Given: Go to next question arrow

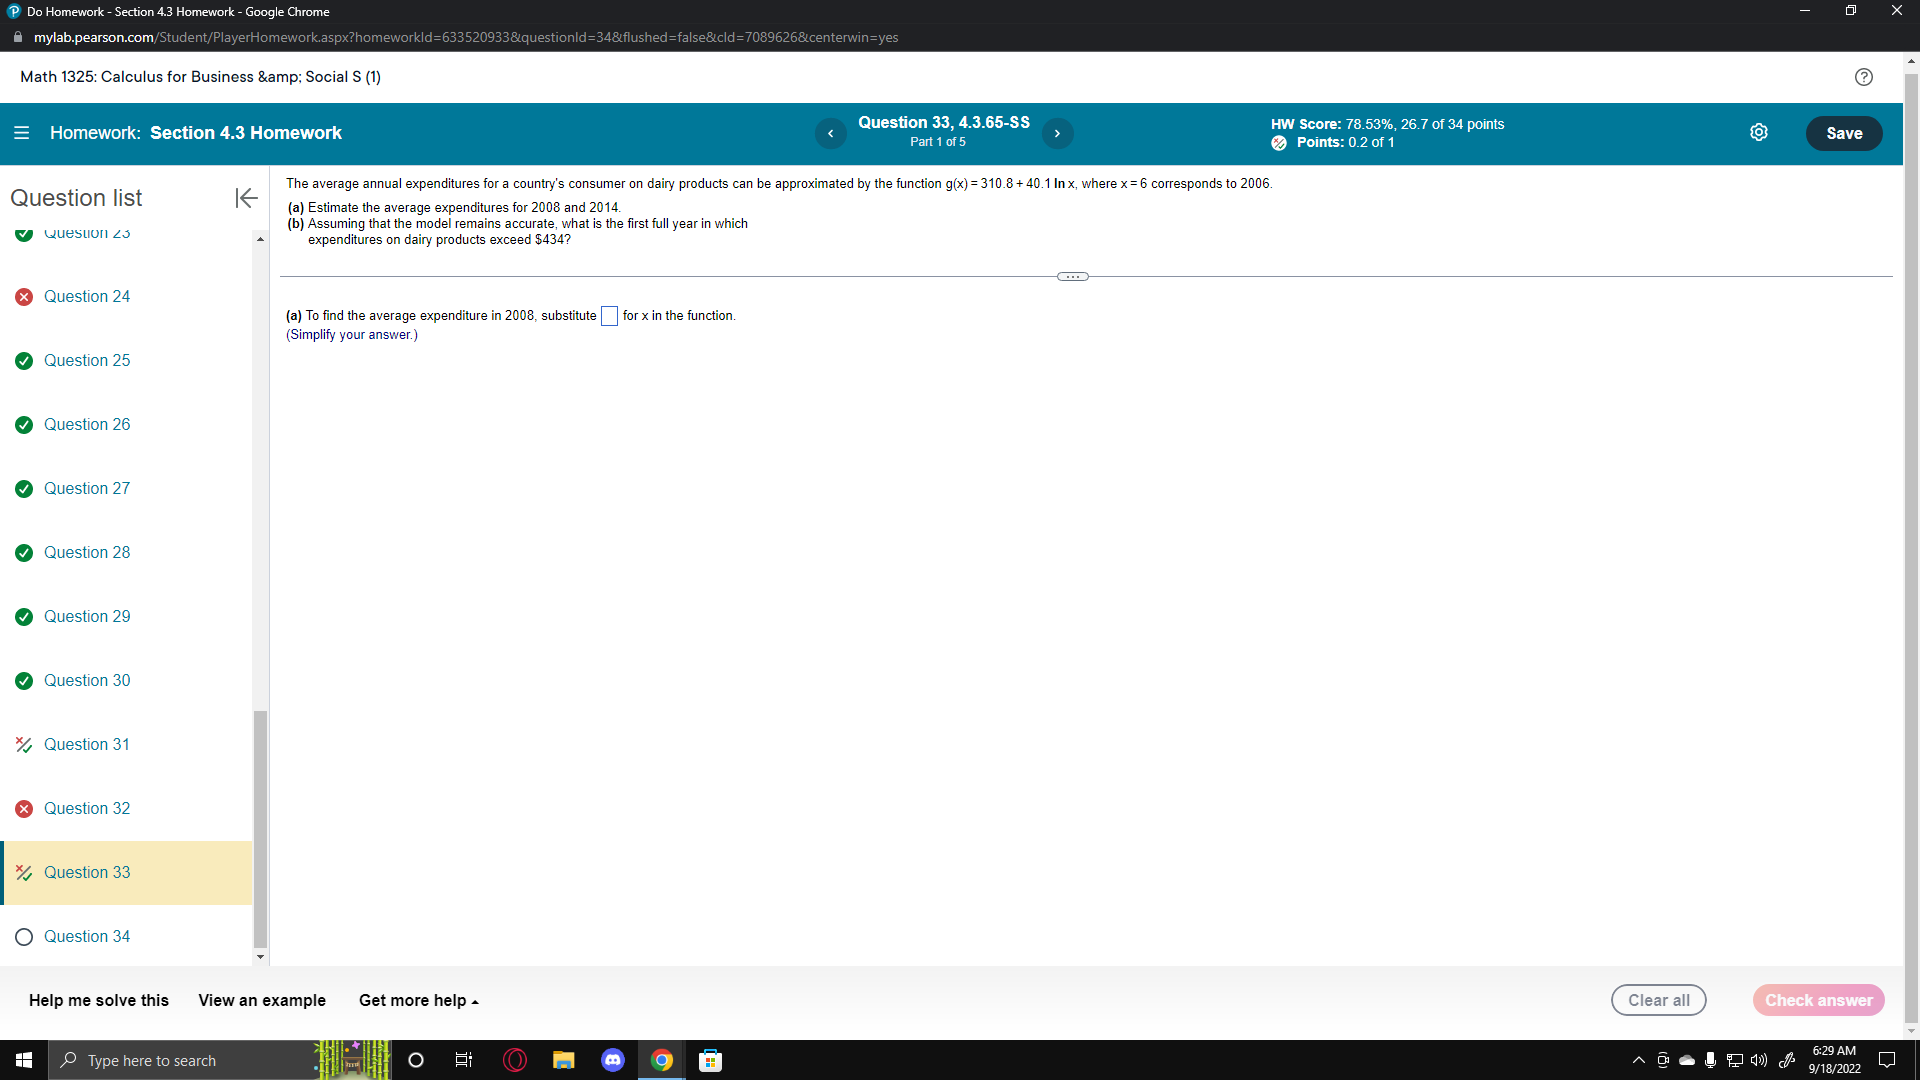Looking at the screenshot, I should point(1057,133).
